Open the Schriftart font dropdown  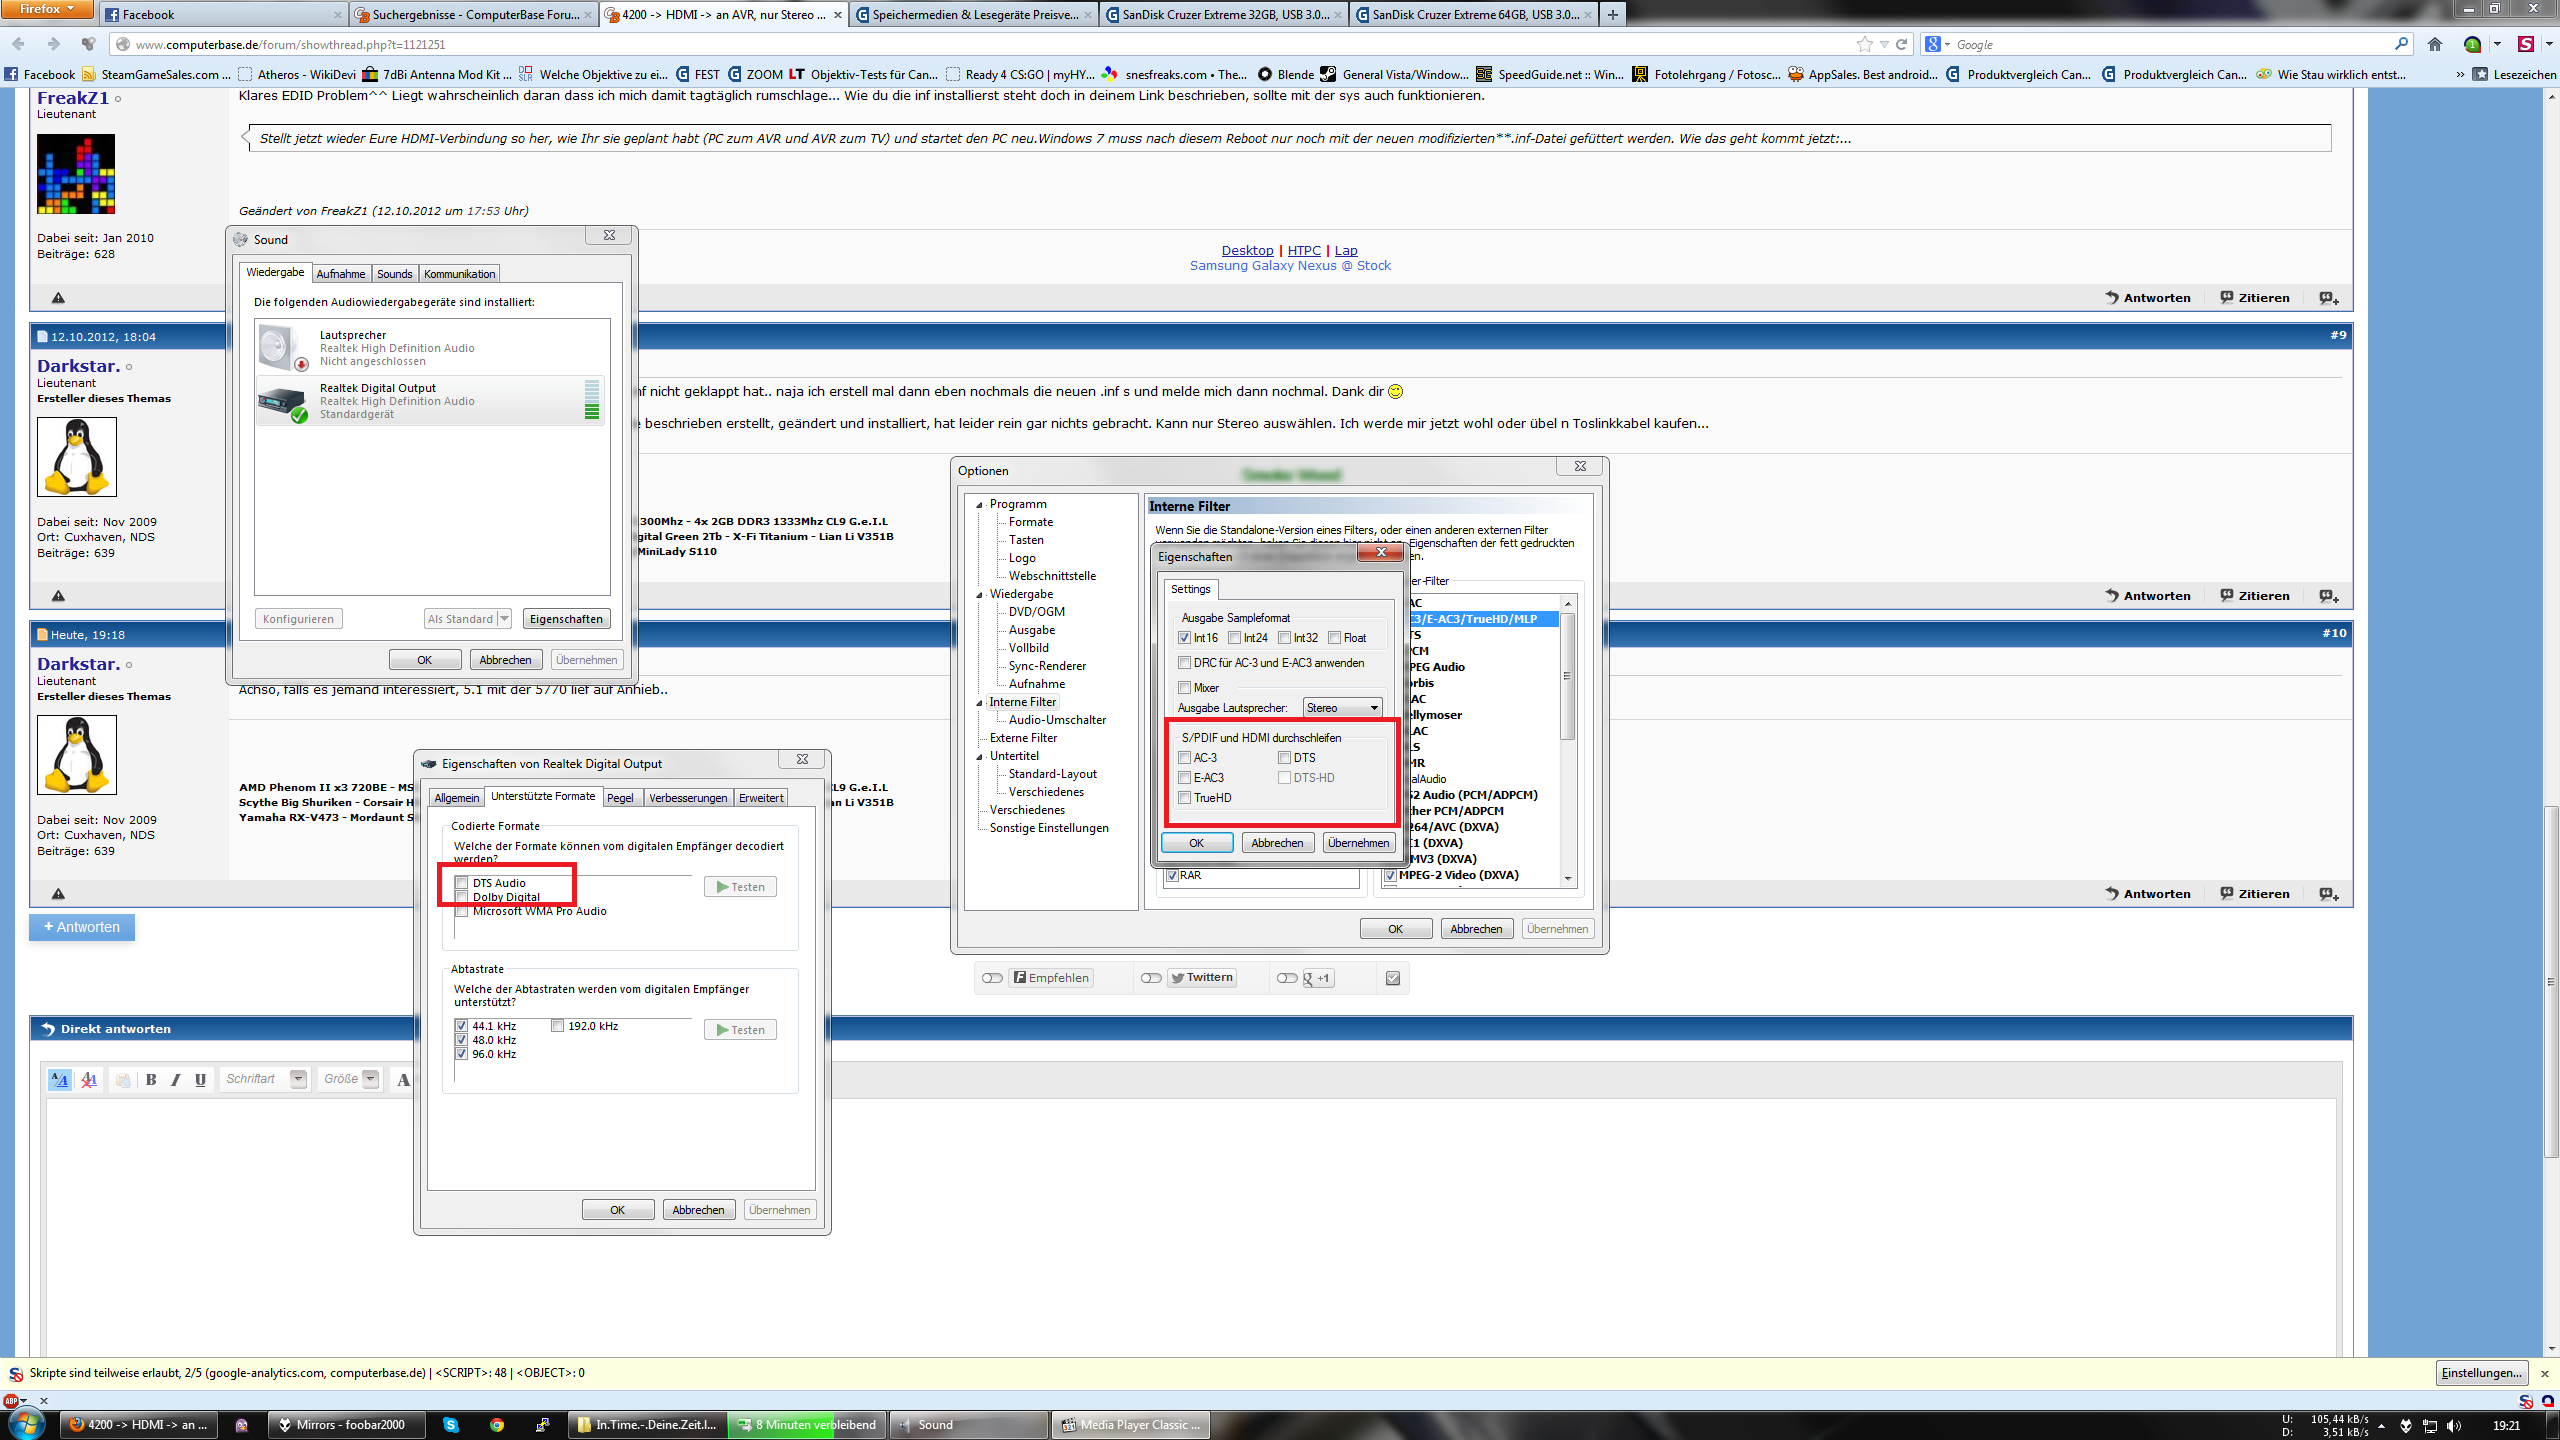[298, 1079]
